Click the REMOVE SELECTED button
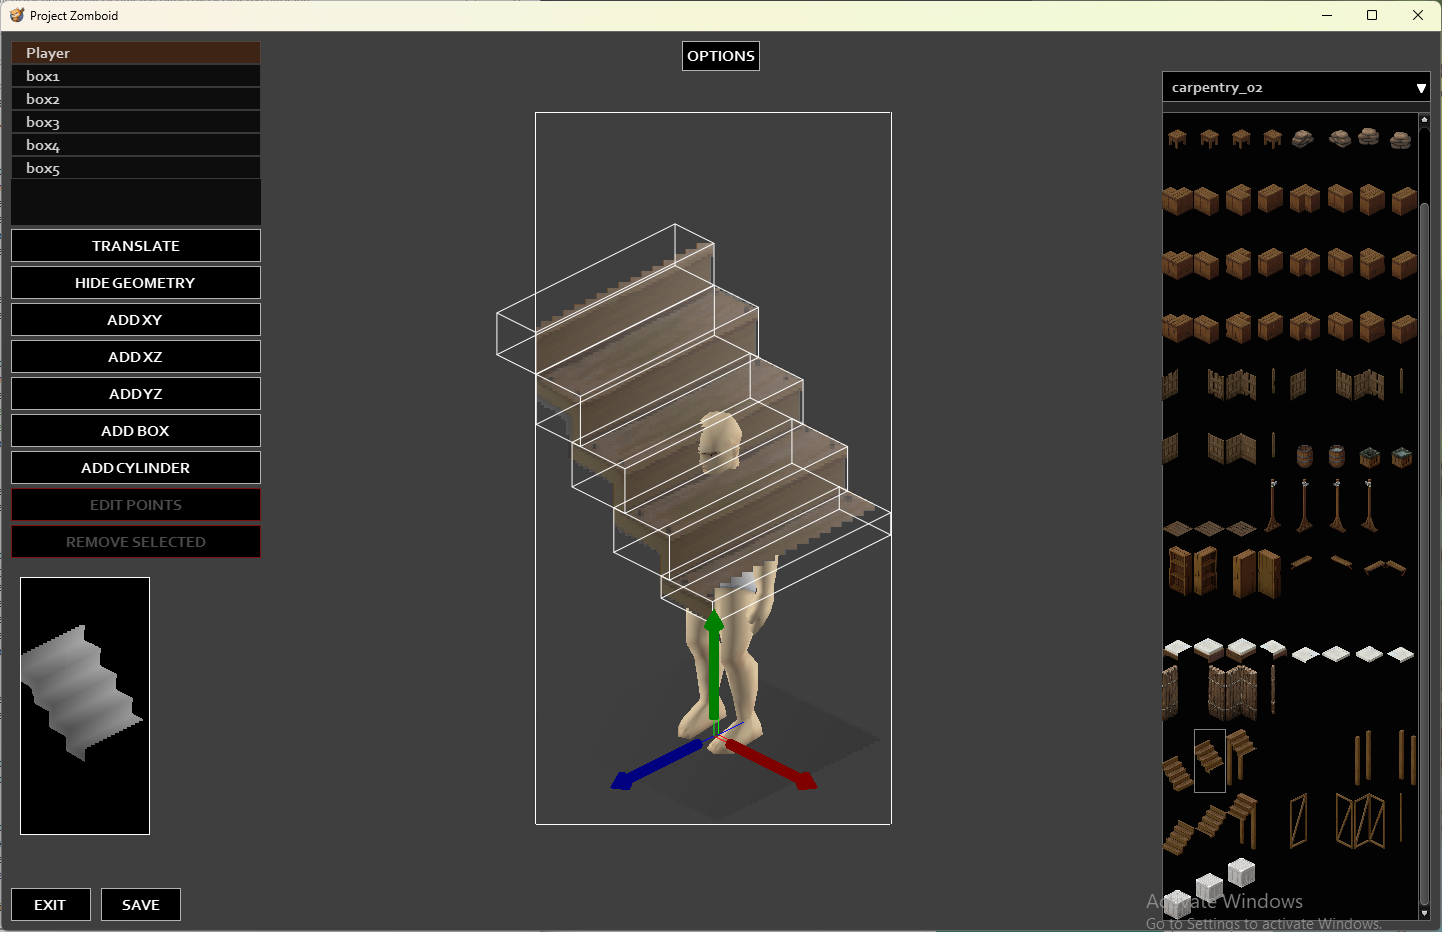The image size is (1450, 938). (136, 542)
